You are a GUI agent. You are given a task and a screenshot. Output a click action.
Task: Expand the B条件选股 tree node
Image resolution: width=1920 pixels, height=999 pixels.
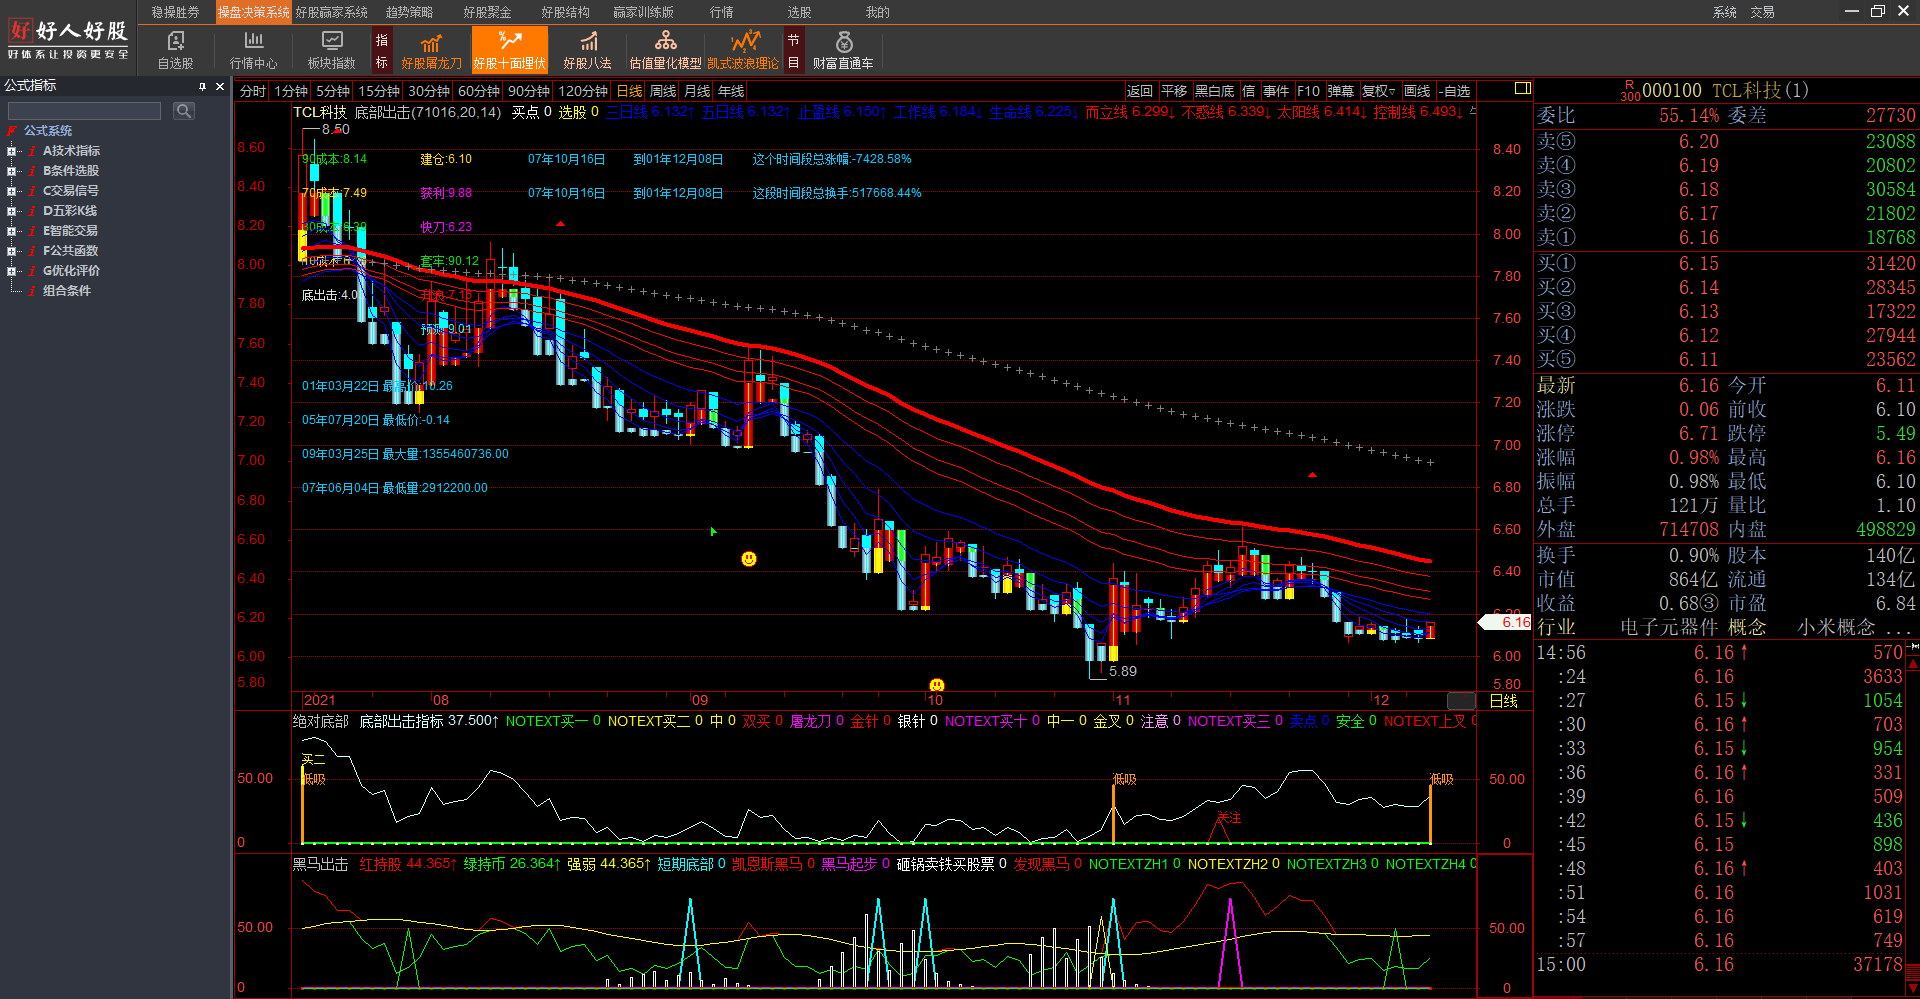[12, 171]
